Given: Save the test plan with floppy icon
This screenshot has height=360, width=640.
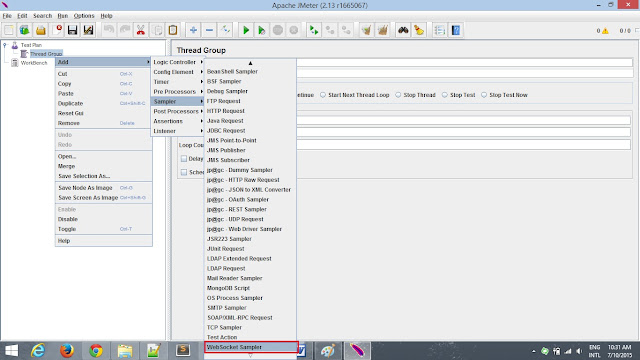Looking at the screenshot, I should [73, 30].
